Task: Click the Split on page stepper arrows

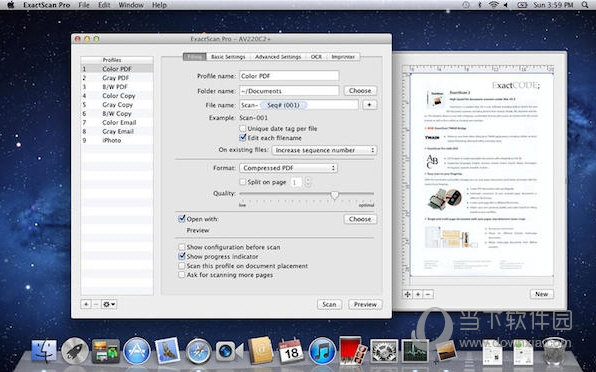Action: (x=308, y=182)
